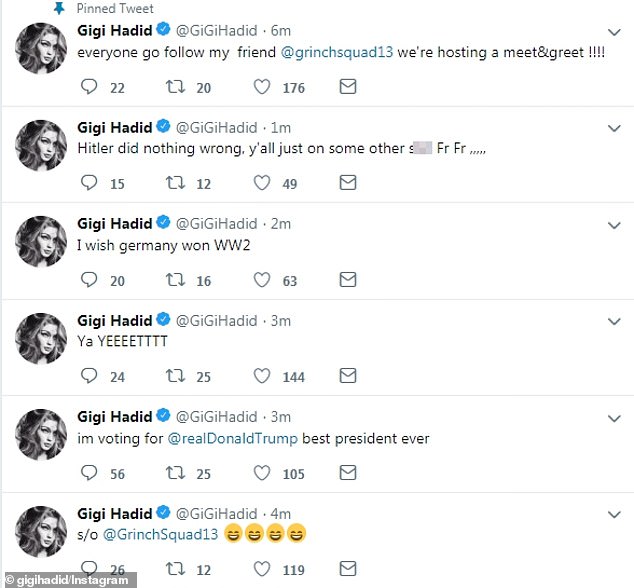Open Gigi Hadid's avatar on the pinned tweet
This screenshot has height=588, width=634.
[41, 48]
